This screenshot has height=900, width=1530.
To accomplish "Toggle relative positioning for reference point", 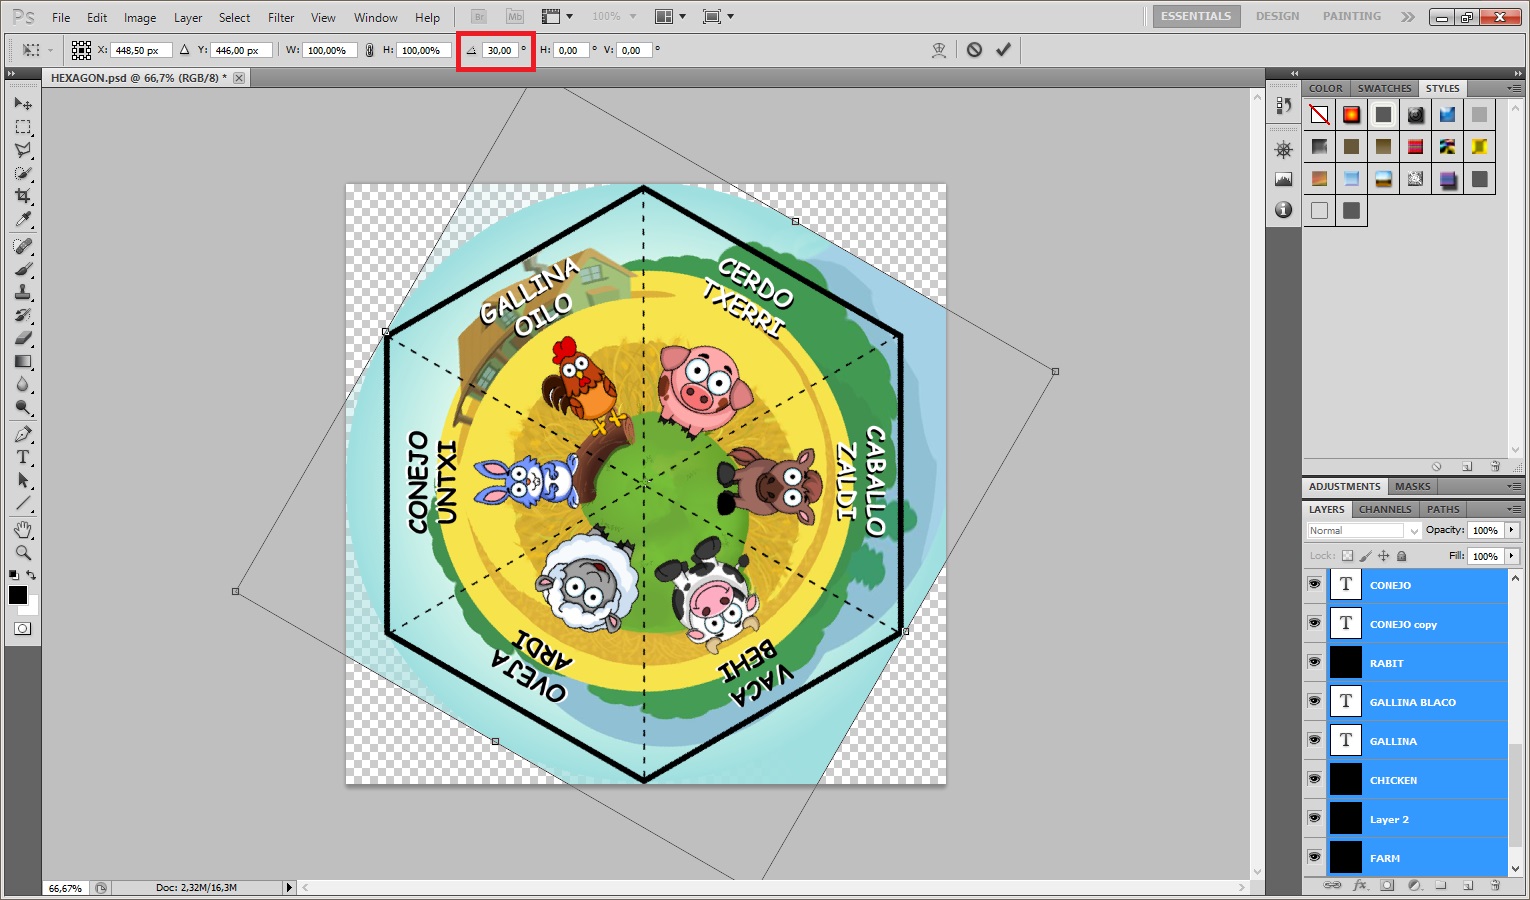I will coord(184,50).
